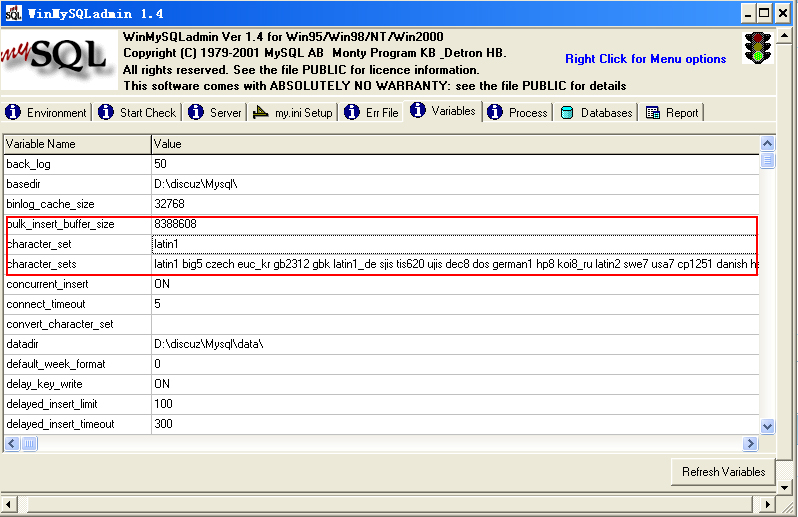Select the back_log variable row
This screenshot has height=517, width=798.
pos(381,164)
